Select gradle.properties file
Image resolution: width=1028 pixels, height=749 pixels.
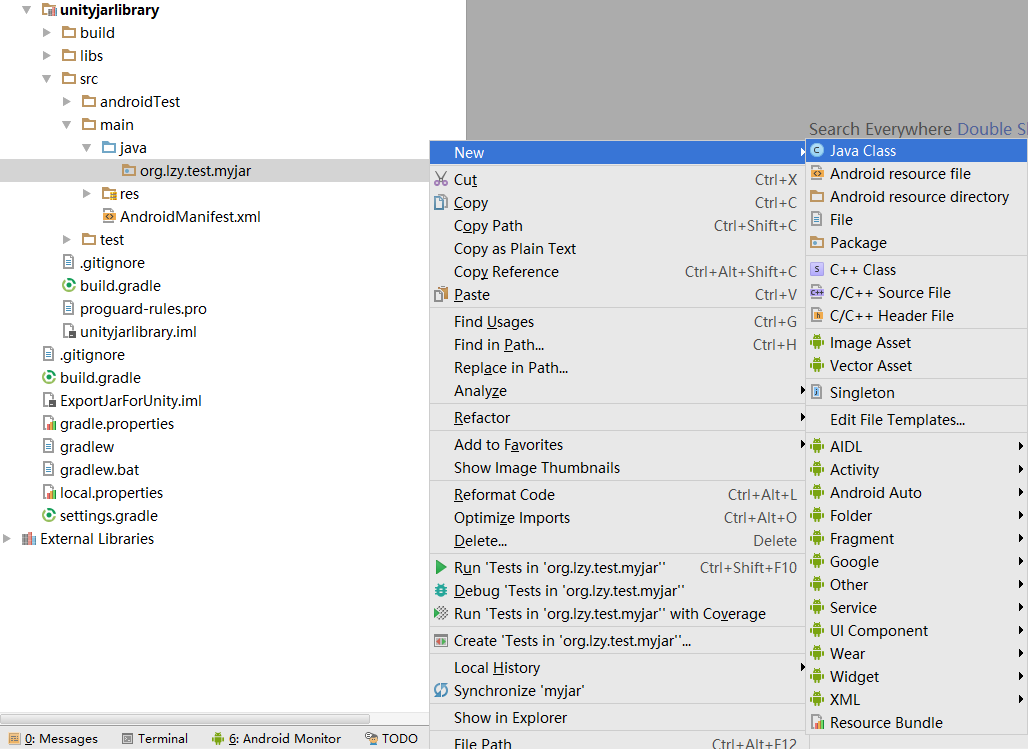(x=117, y=424)
